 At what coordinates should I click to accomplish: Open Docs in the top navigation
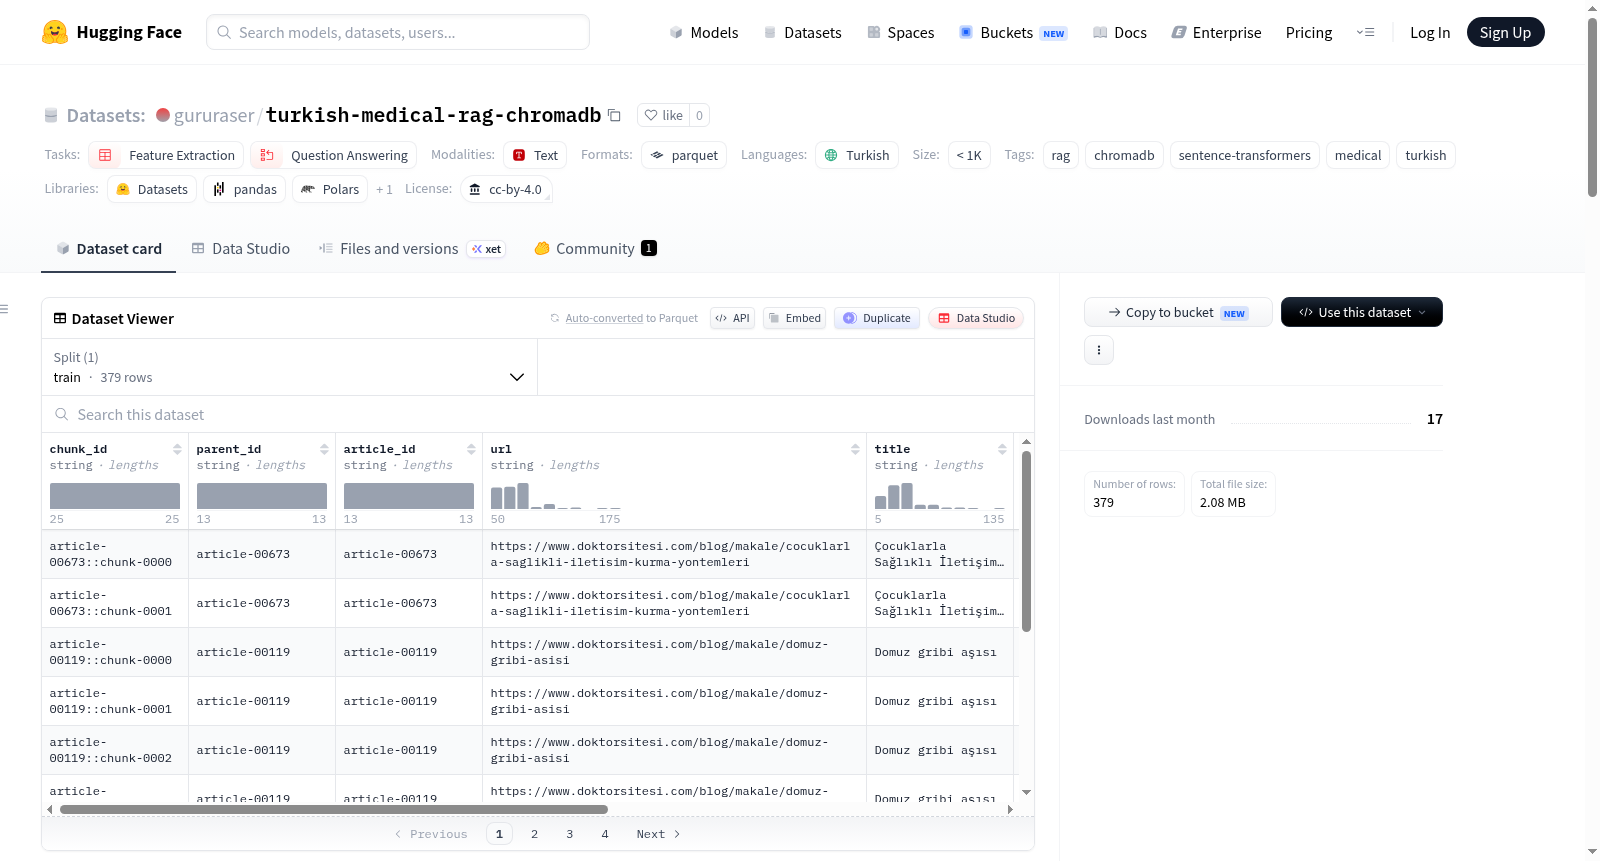coord(1120,33)
